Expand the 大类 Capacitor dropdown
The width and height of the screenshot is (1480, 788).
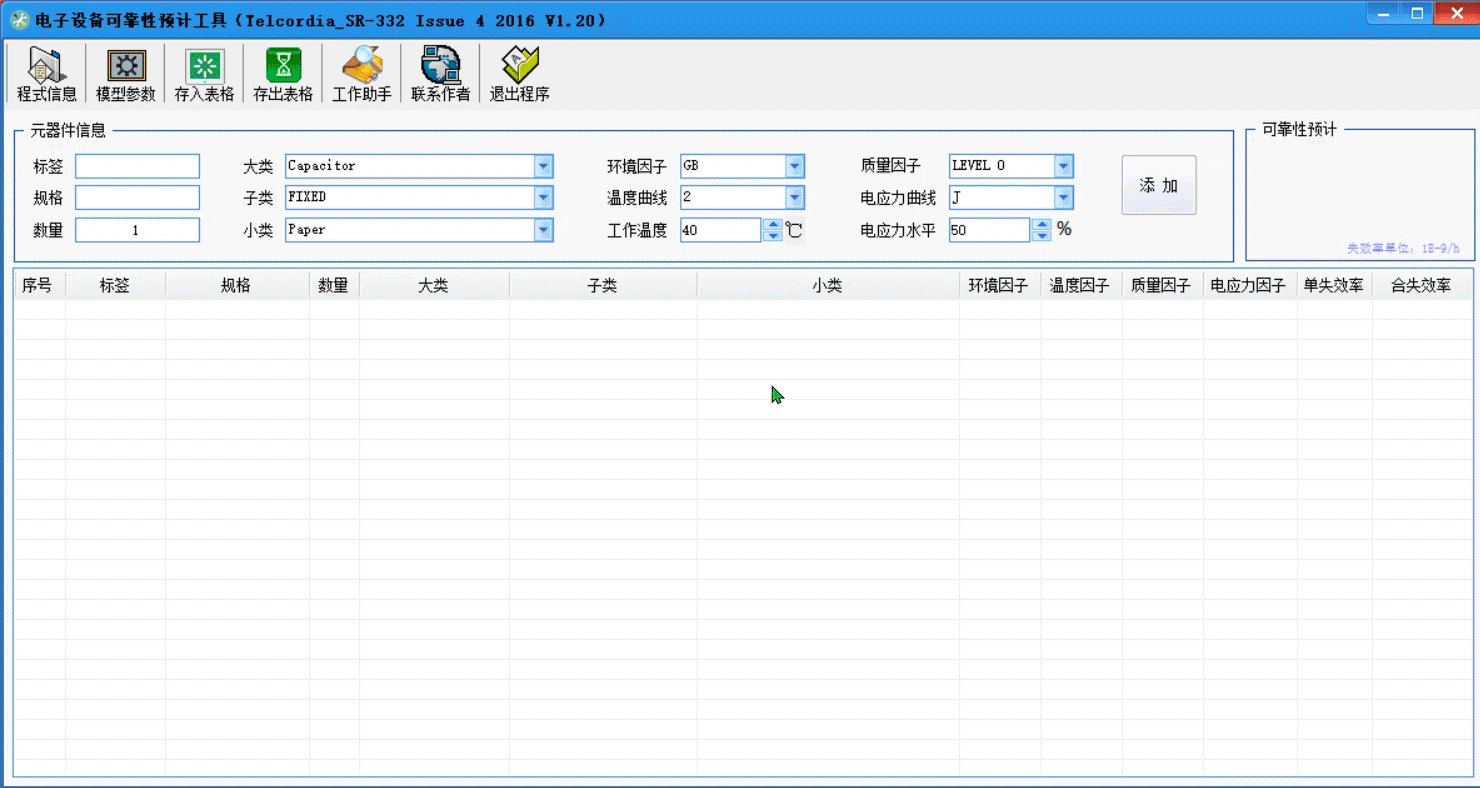(543, 166)
